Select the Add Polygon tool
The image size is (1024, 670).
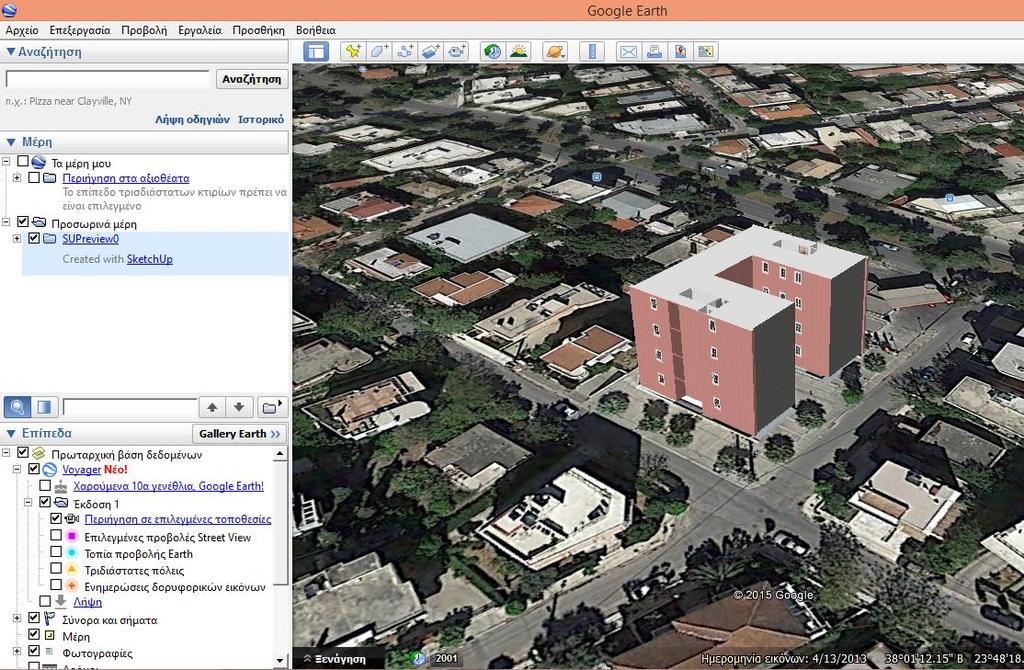point(379,52)
